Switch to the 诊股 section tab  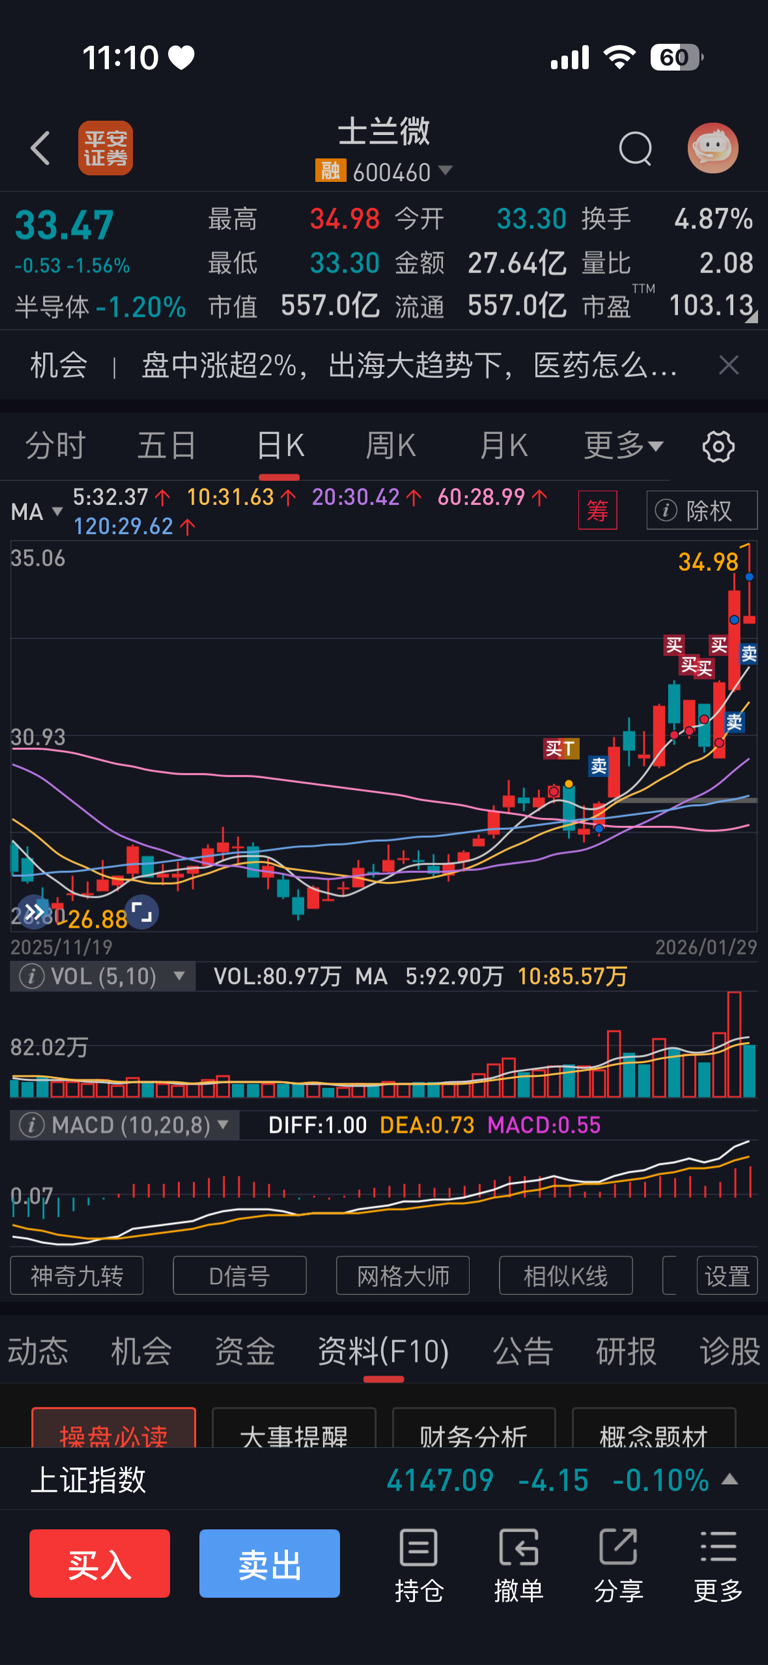(x=730, y=1352)
